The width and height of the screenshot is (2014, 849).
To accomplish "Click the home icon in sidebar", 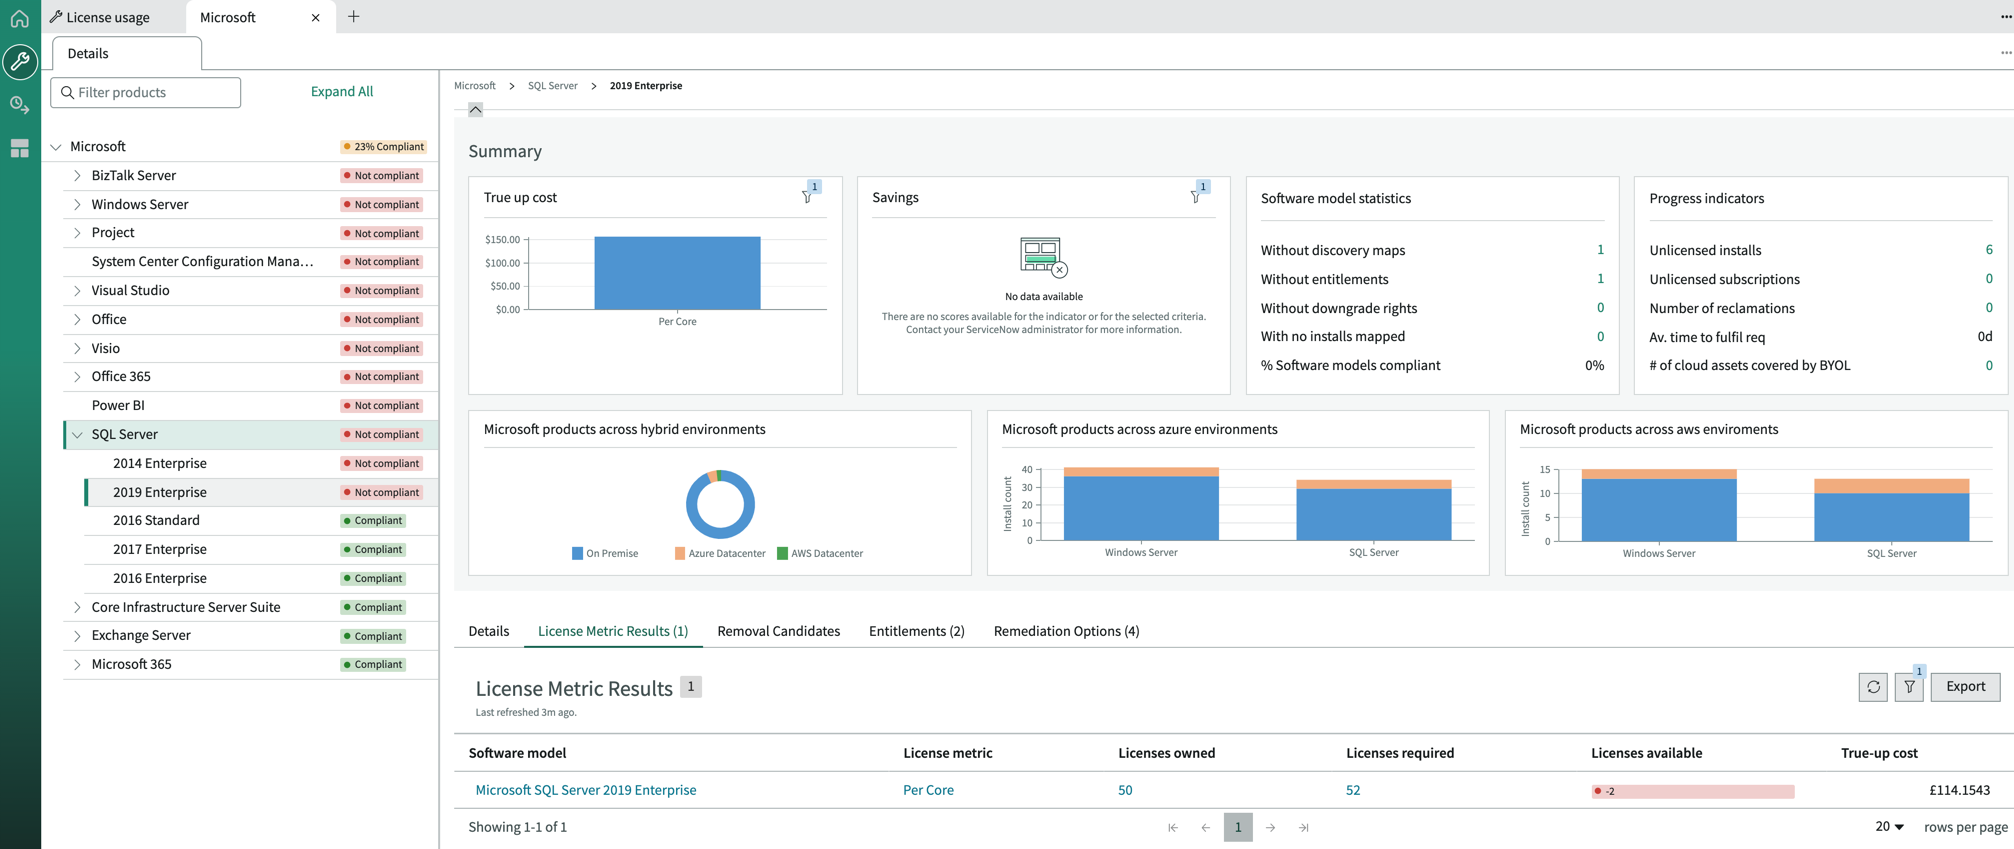I will (x=20, y=18).
